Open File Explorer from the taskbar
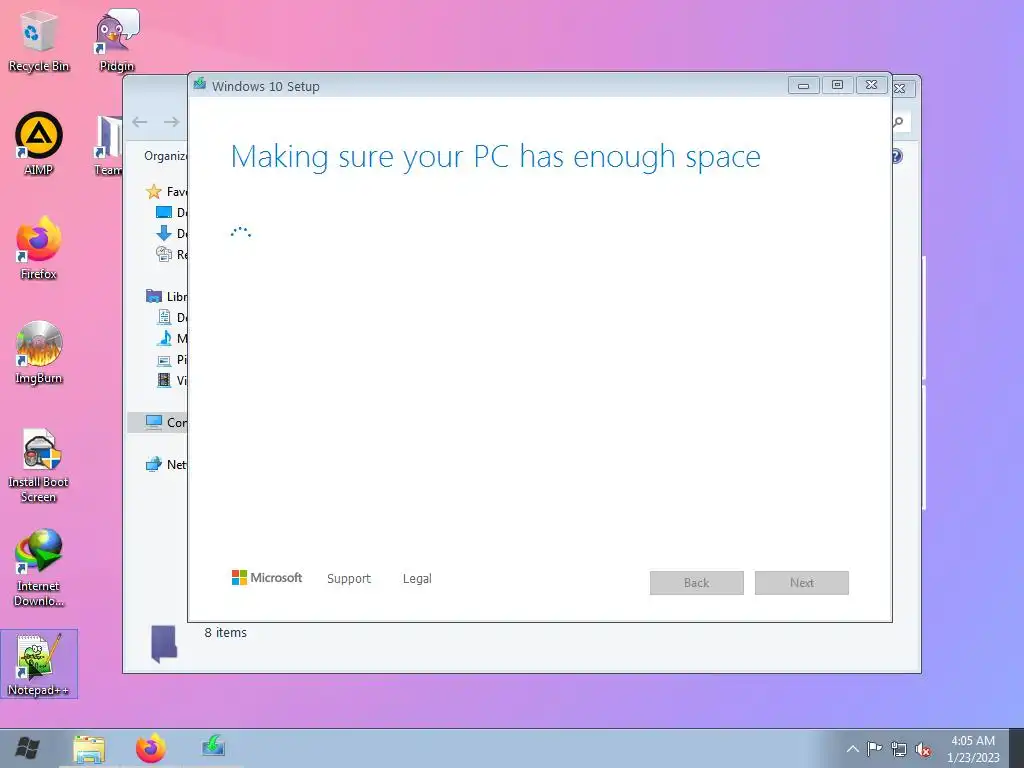 pyautogui.click(x=89, y=748)
